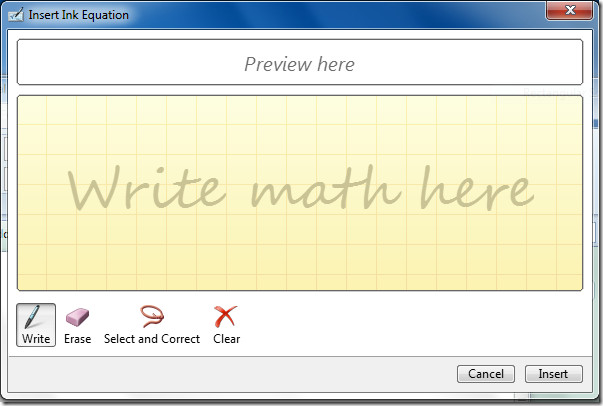This screenshot has height=406, width=603.
Task: Click the yellow Write math here canvas
Action: [x=300, y=193]
